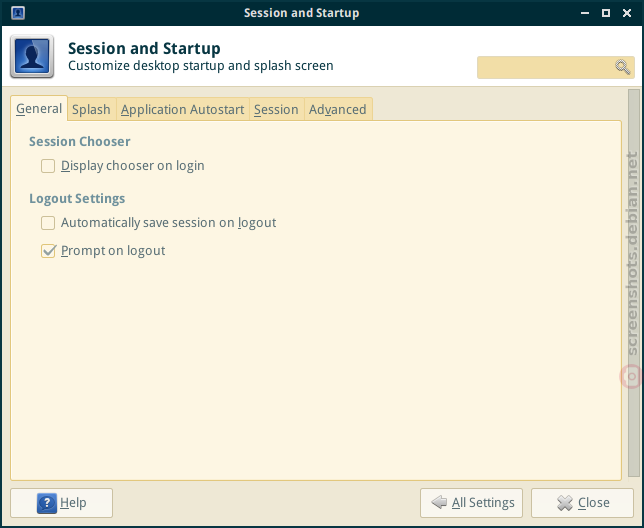Maximize the Session and Startup window
The height and width of the screenshot is (528, 644).
[x=606, y=13]
